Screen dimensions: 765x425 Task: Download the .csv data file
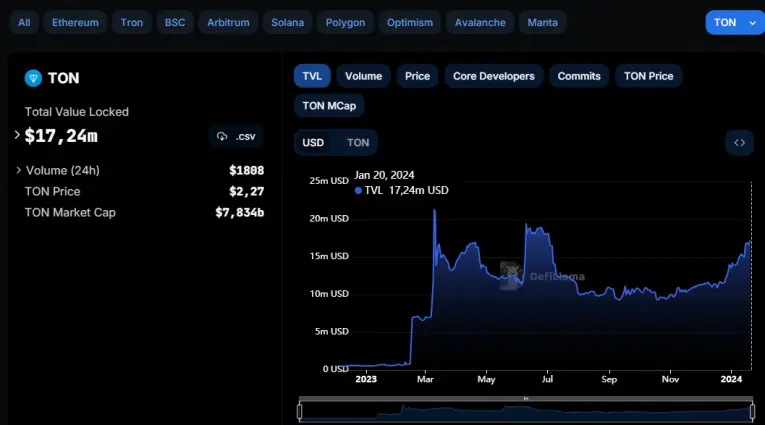pos(236,137)
